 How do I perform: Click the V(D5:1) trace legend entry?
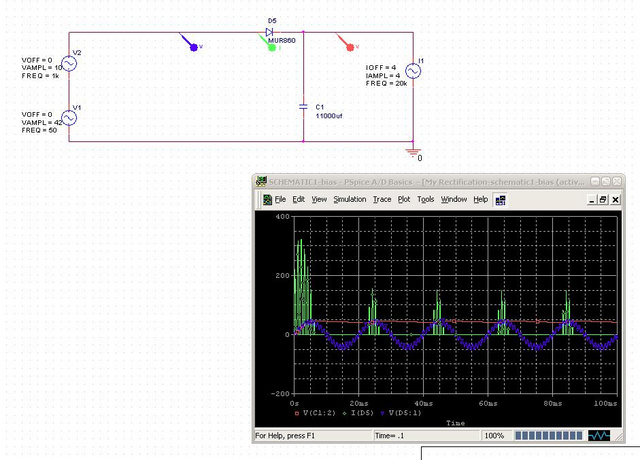[401, 413]
